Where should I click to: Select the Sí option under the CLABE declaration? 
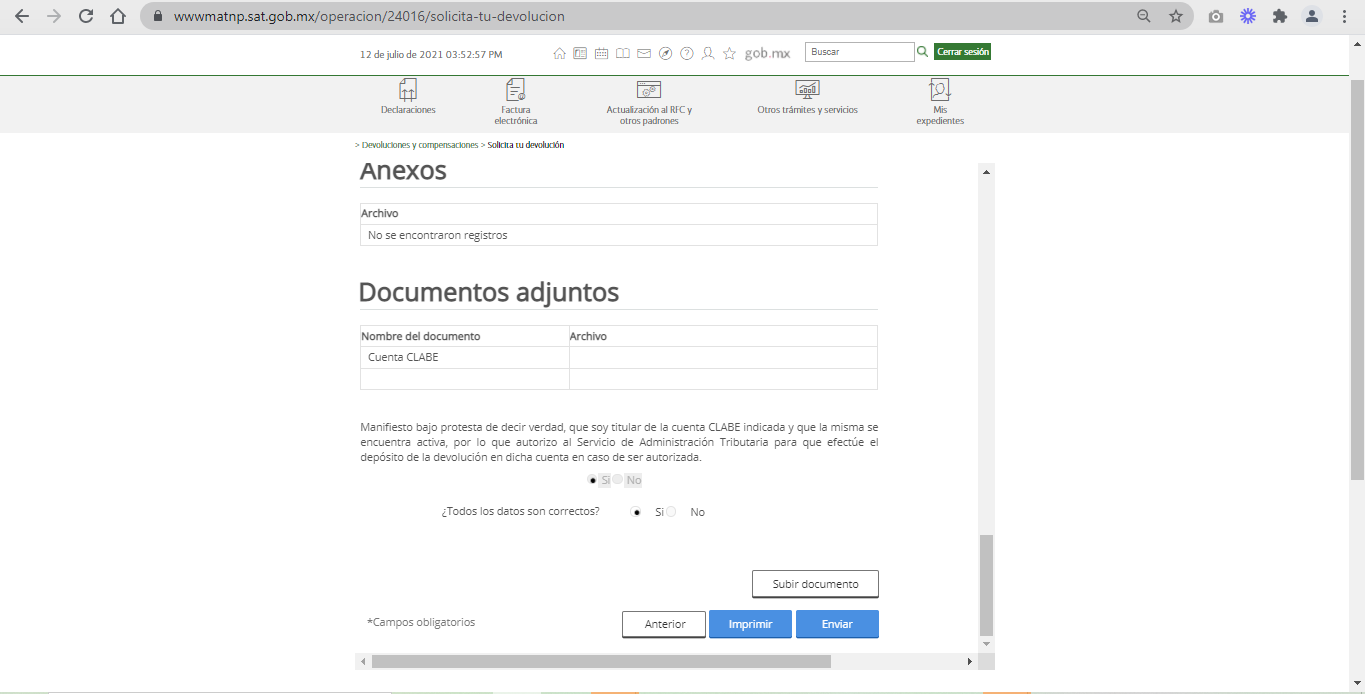click(593, 480)
